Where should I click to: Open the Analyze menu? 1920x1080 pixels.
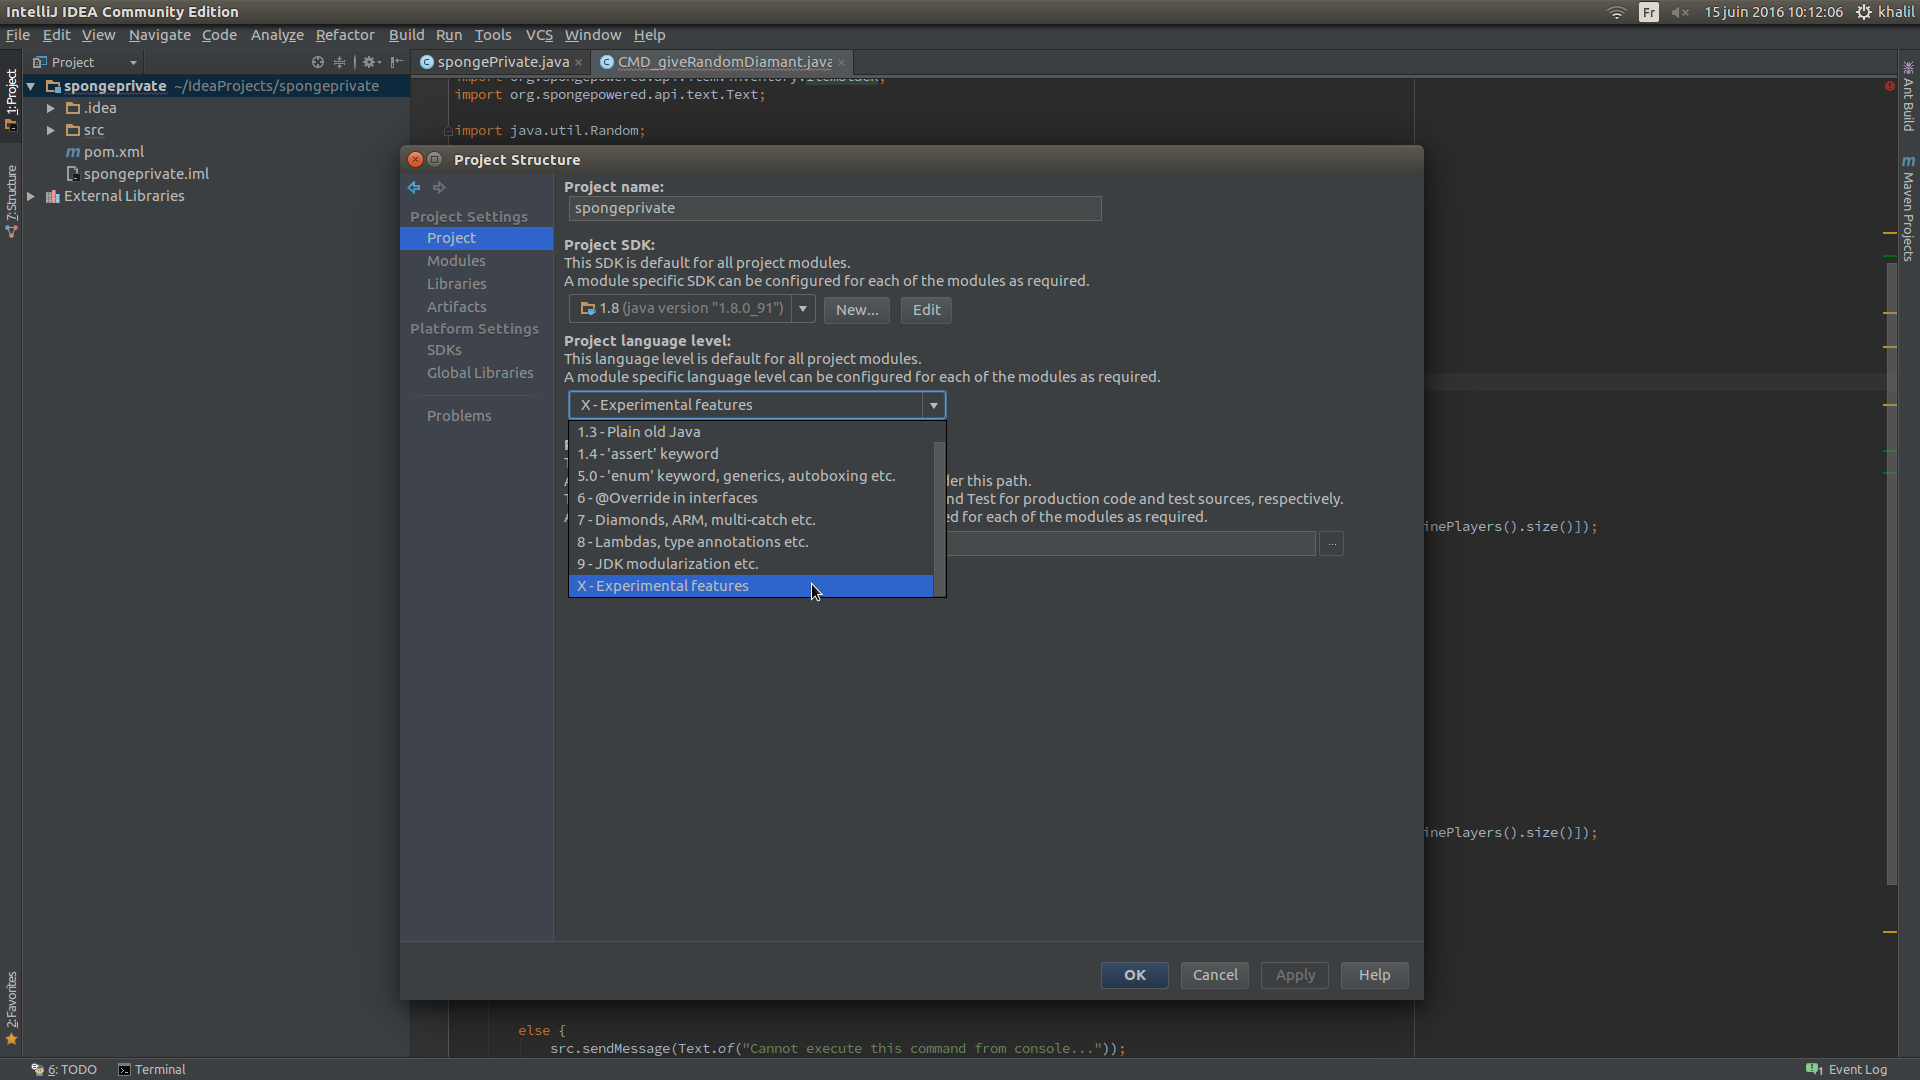[x=277, y=35]
